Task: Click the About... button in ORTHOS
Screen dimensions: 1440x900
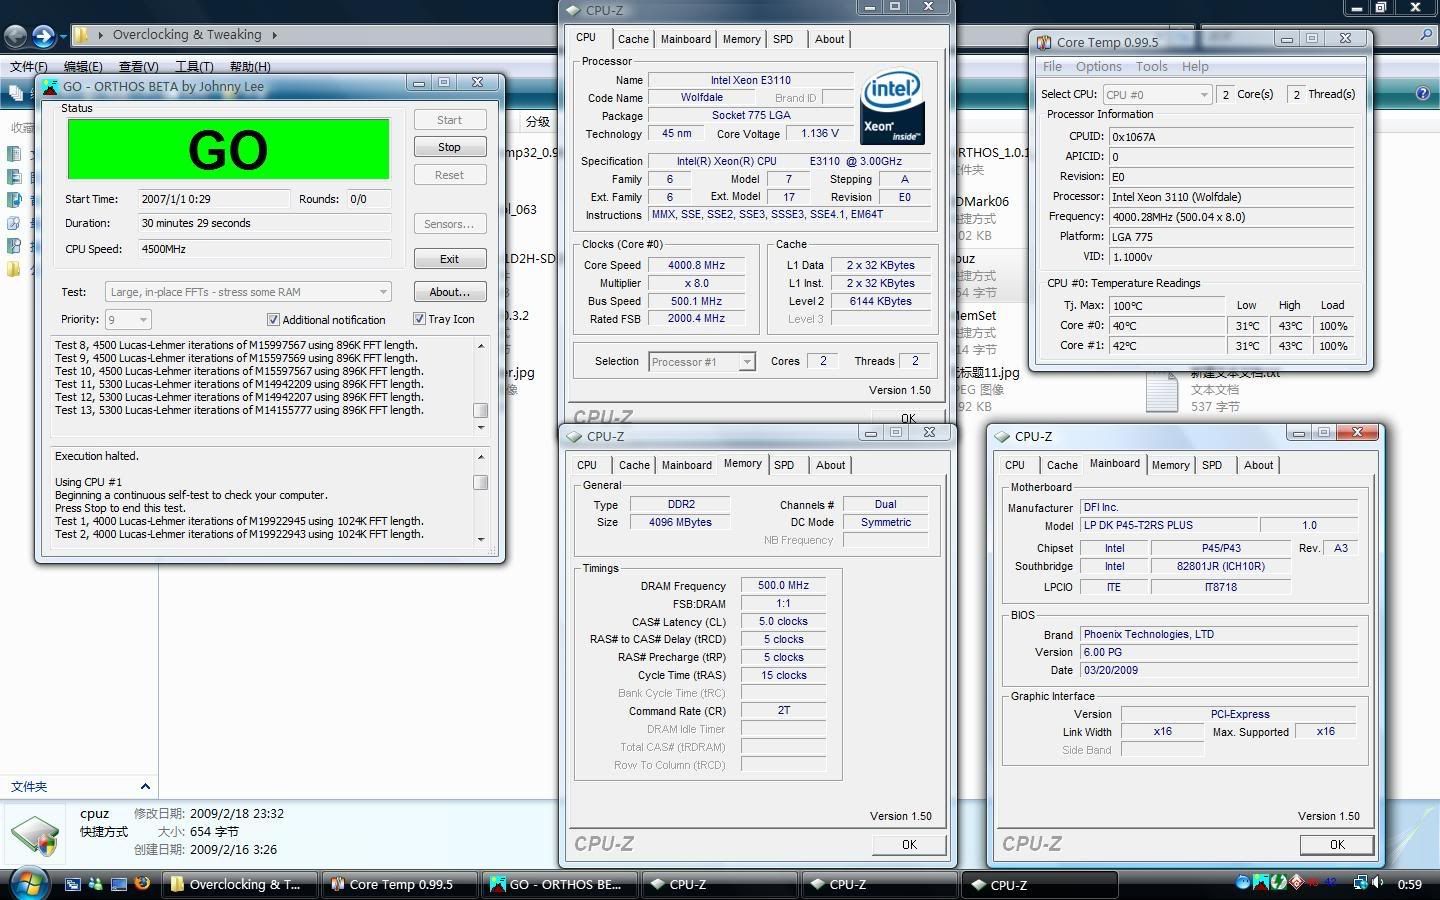Action: click(x=450, y=292)
